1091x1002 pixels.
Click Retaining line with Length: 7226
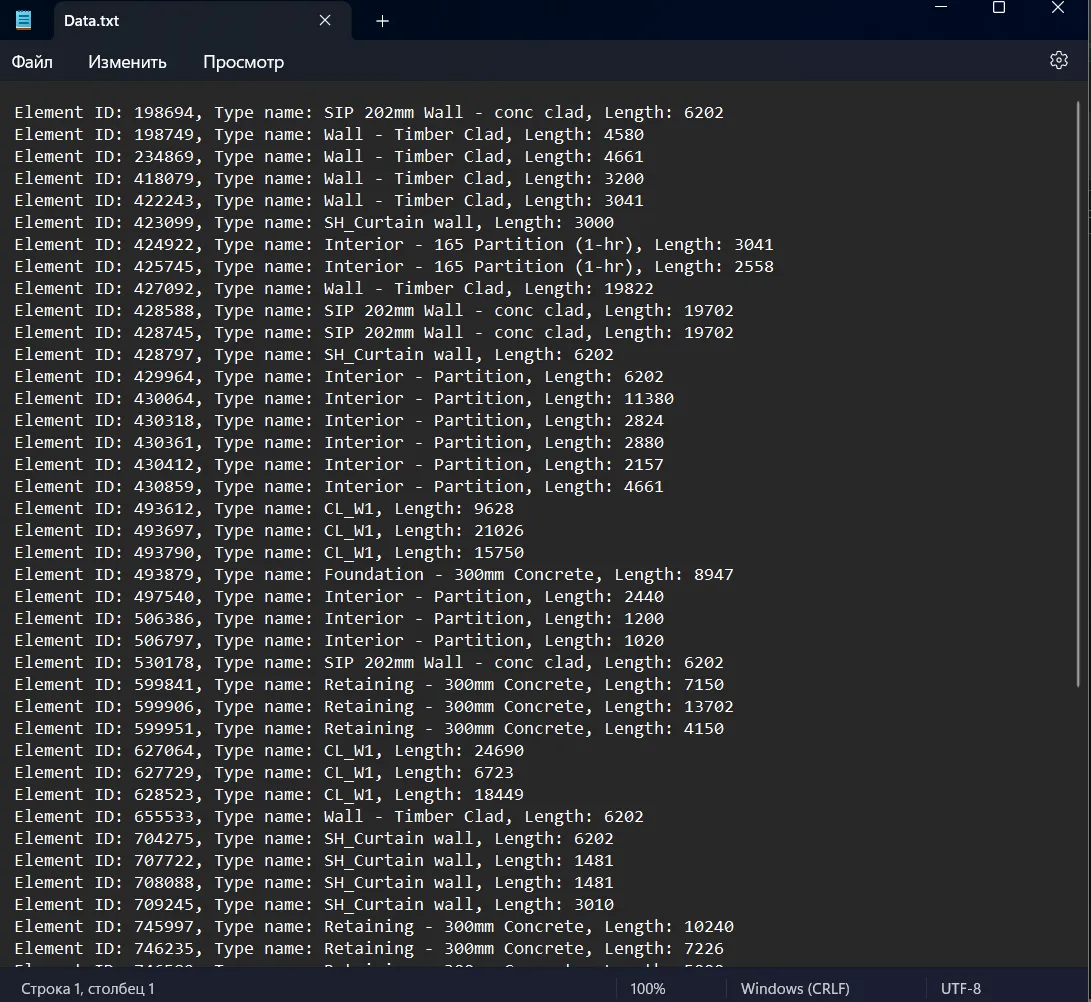[369, 949]
